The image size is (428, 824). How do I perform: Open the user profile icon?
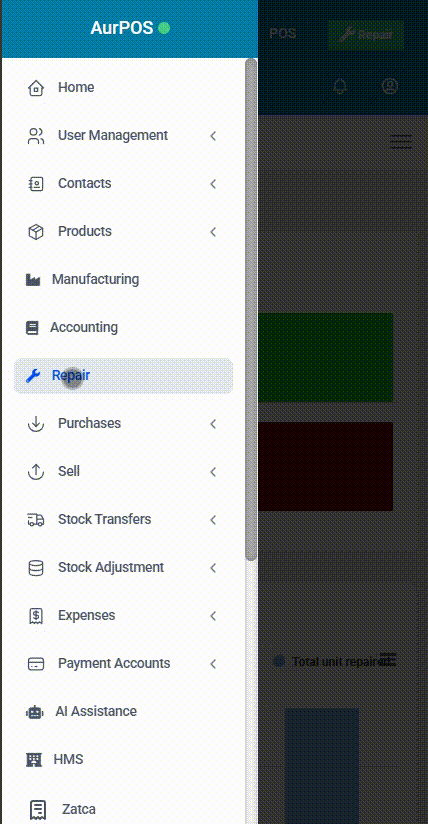click(390, 86)
